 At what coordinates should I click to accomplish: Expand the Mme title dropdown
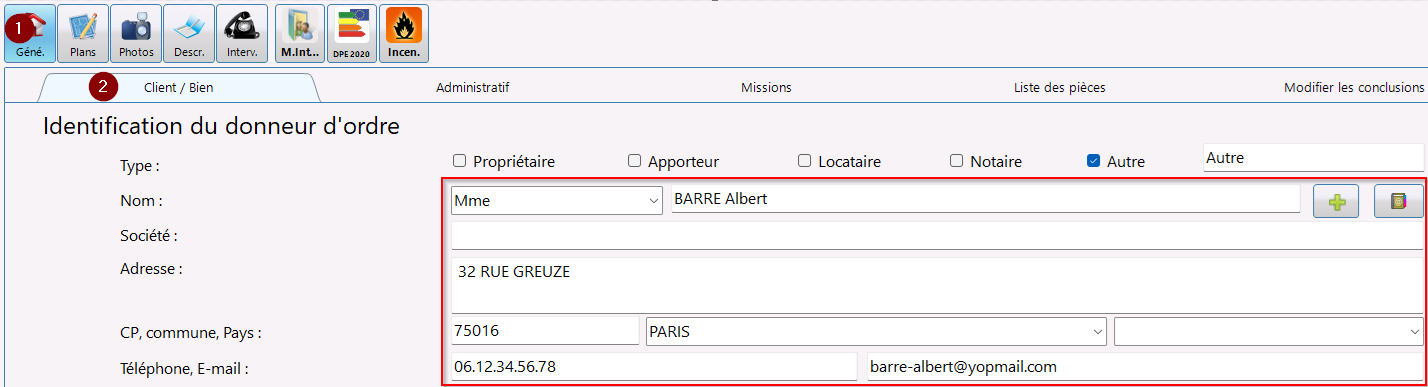pos(557,200)
